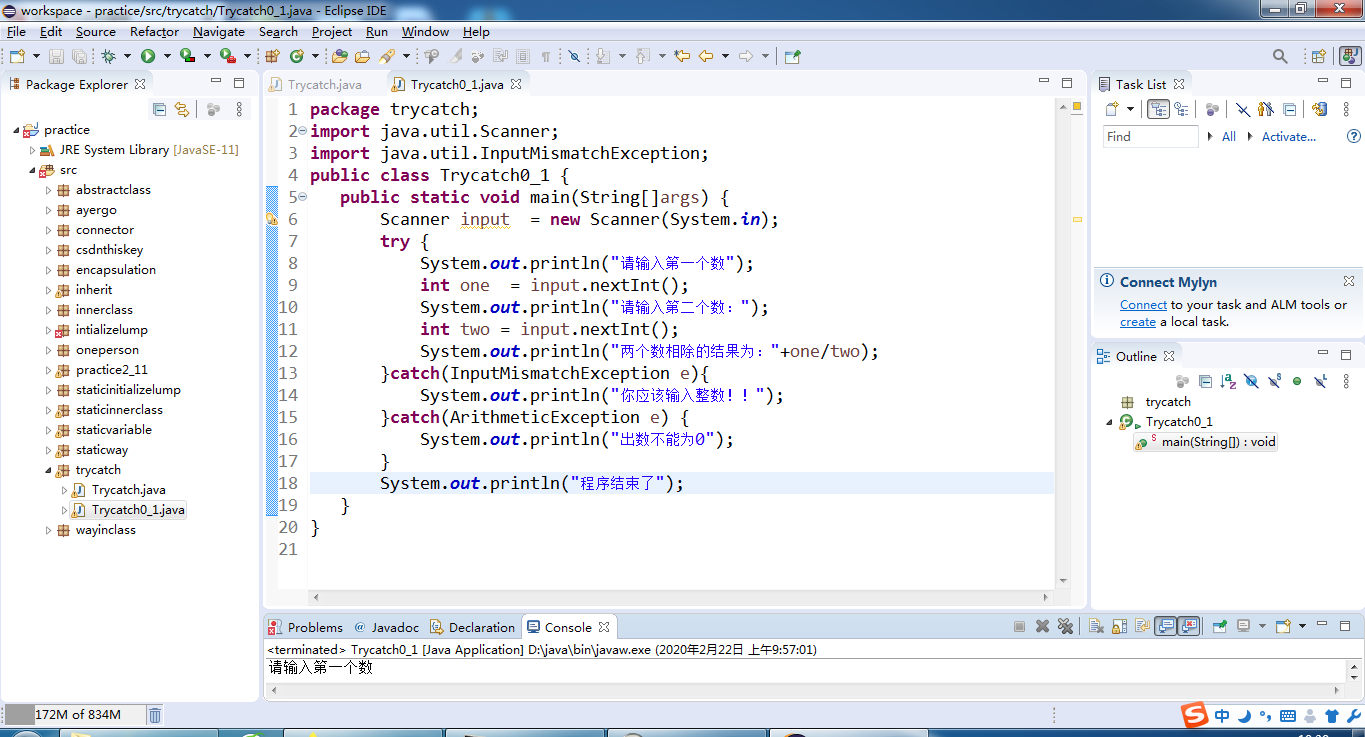Click the Clear Console icon
This screenshot has height=737, width=1365.
coord(1096,626)
